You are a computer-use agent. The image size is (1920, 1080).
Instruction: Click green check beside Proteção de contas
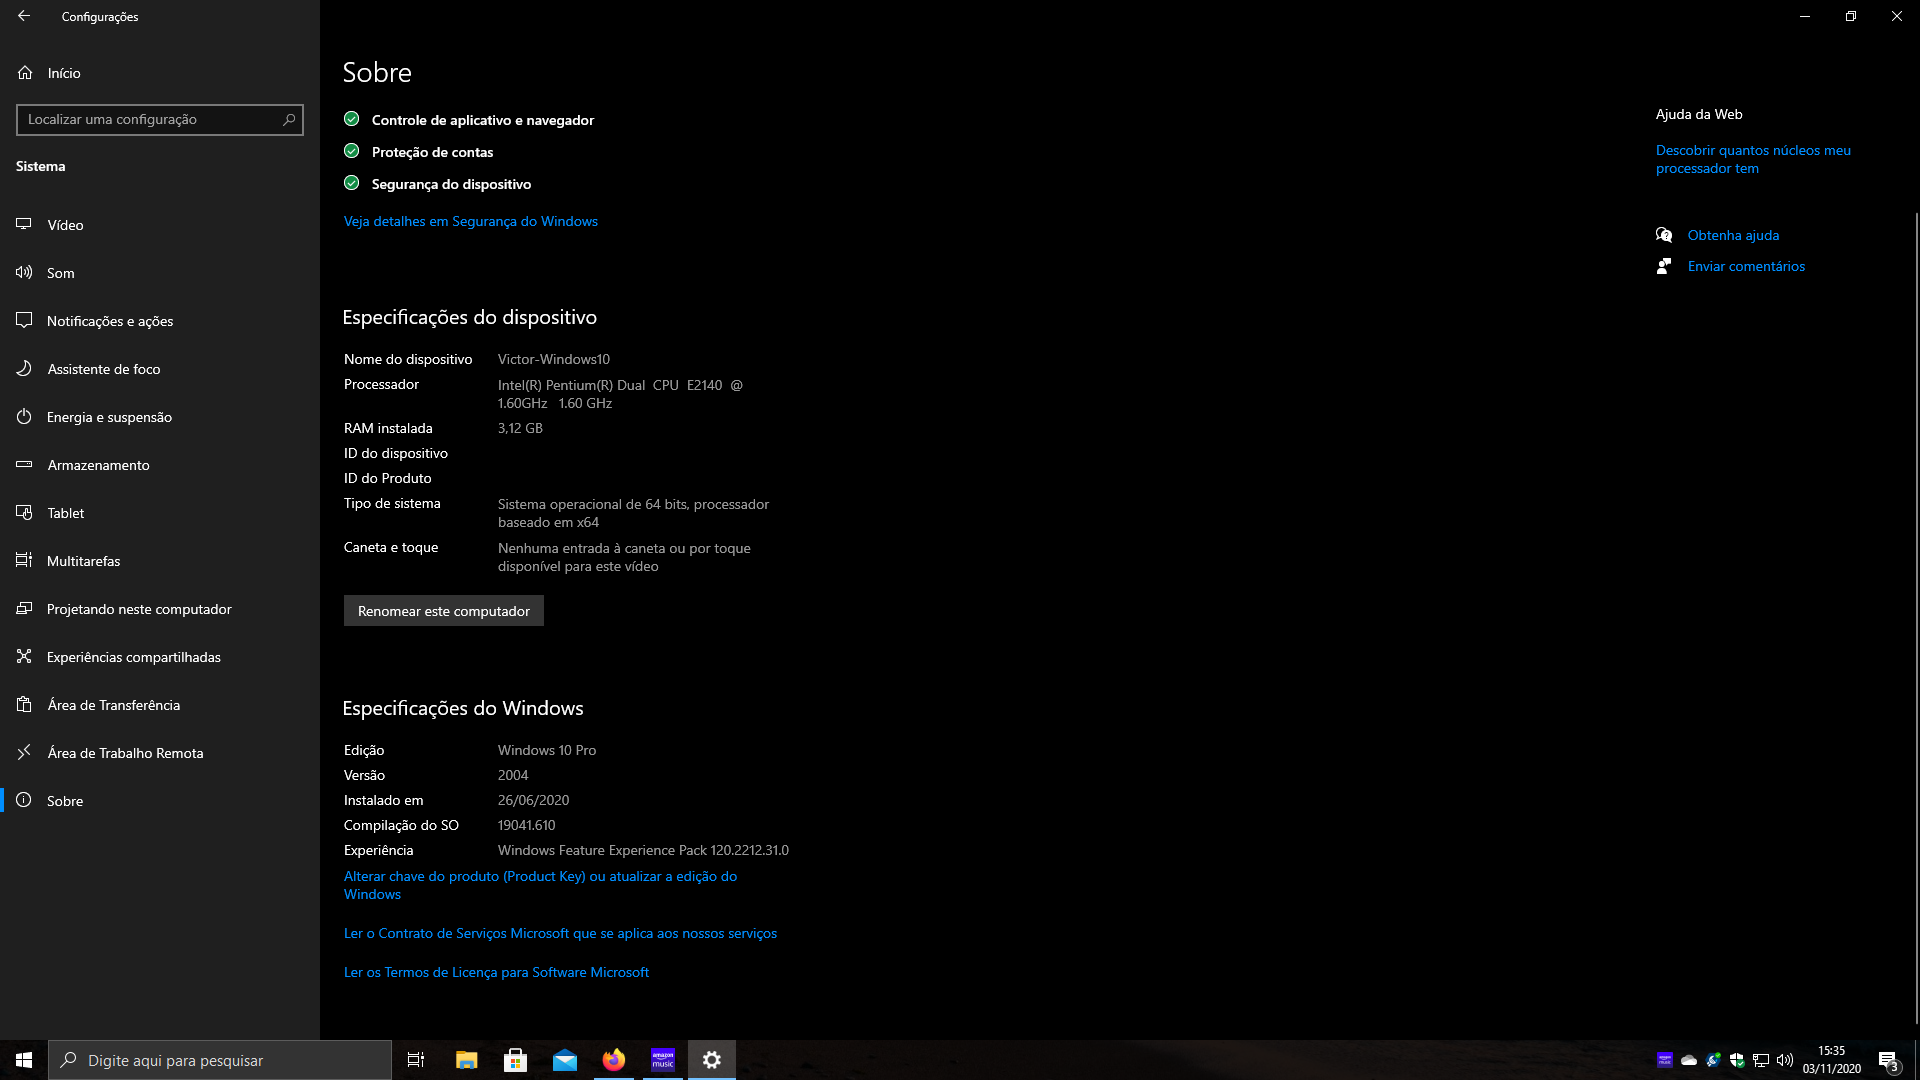pyautogui.click(x=351, y=151)
